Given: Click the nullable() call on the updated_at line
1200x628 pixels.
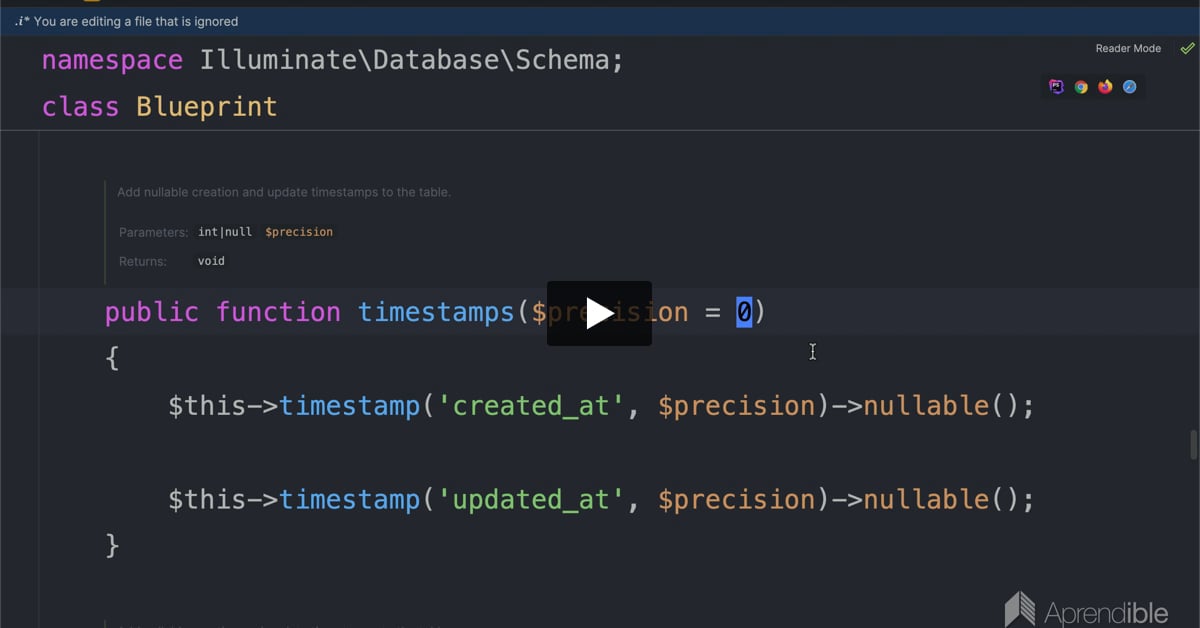Looking at the screenshot, I should (x=941, y=499).
